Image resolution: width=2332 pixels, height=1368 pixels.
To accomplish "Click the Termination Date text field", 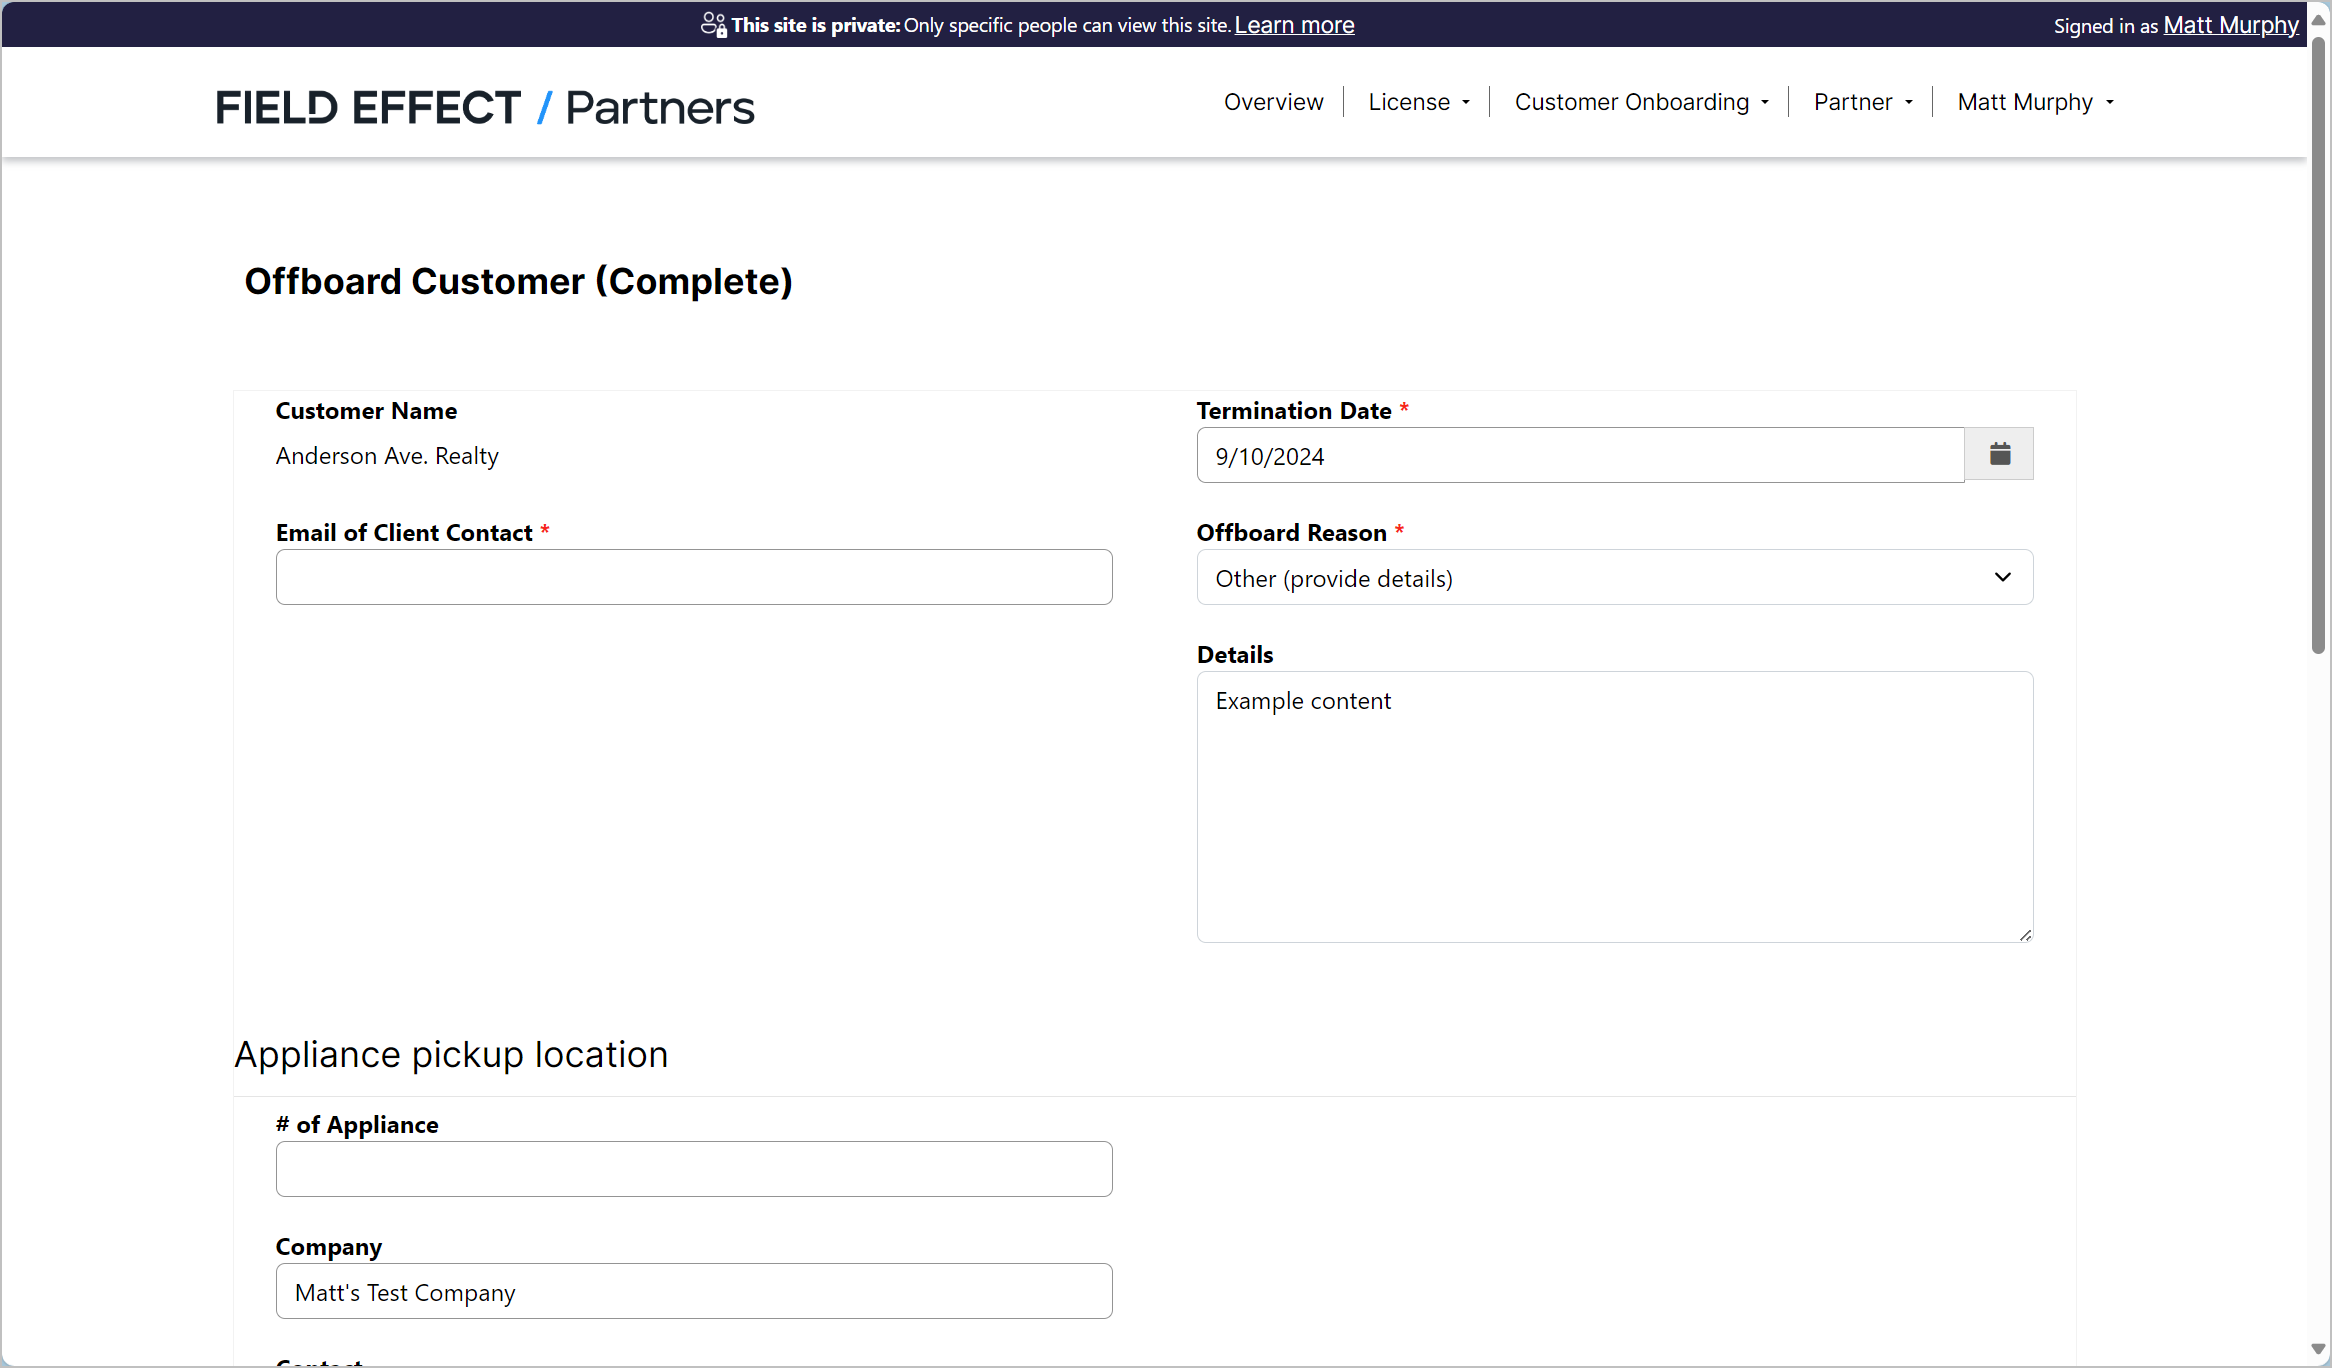I will point(1580,456).
